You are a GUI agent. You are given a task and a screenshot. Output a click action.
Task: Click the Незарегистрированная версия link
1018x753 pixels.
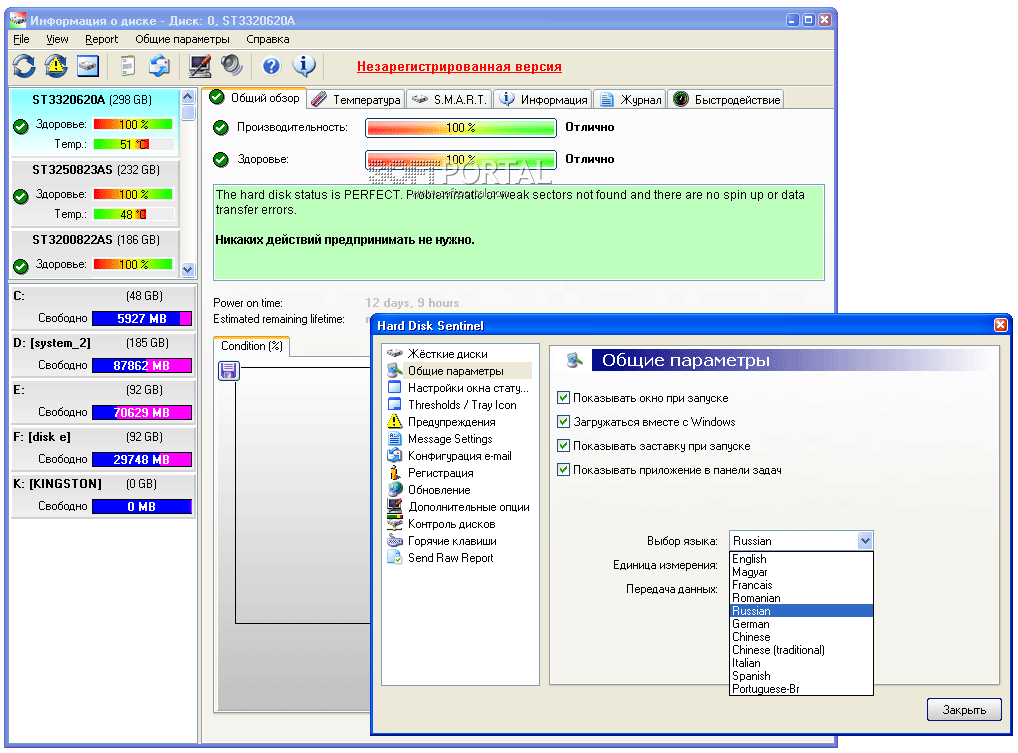pyautogui.click(x=459, y=66)
